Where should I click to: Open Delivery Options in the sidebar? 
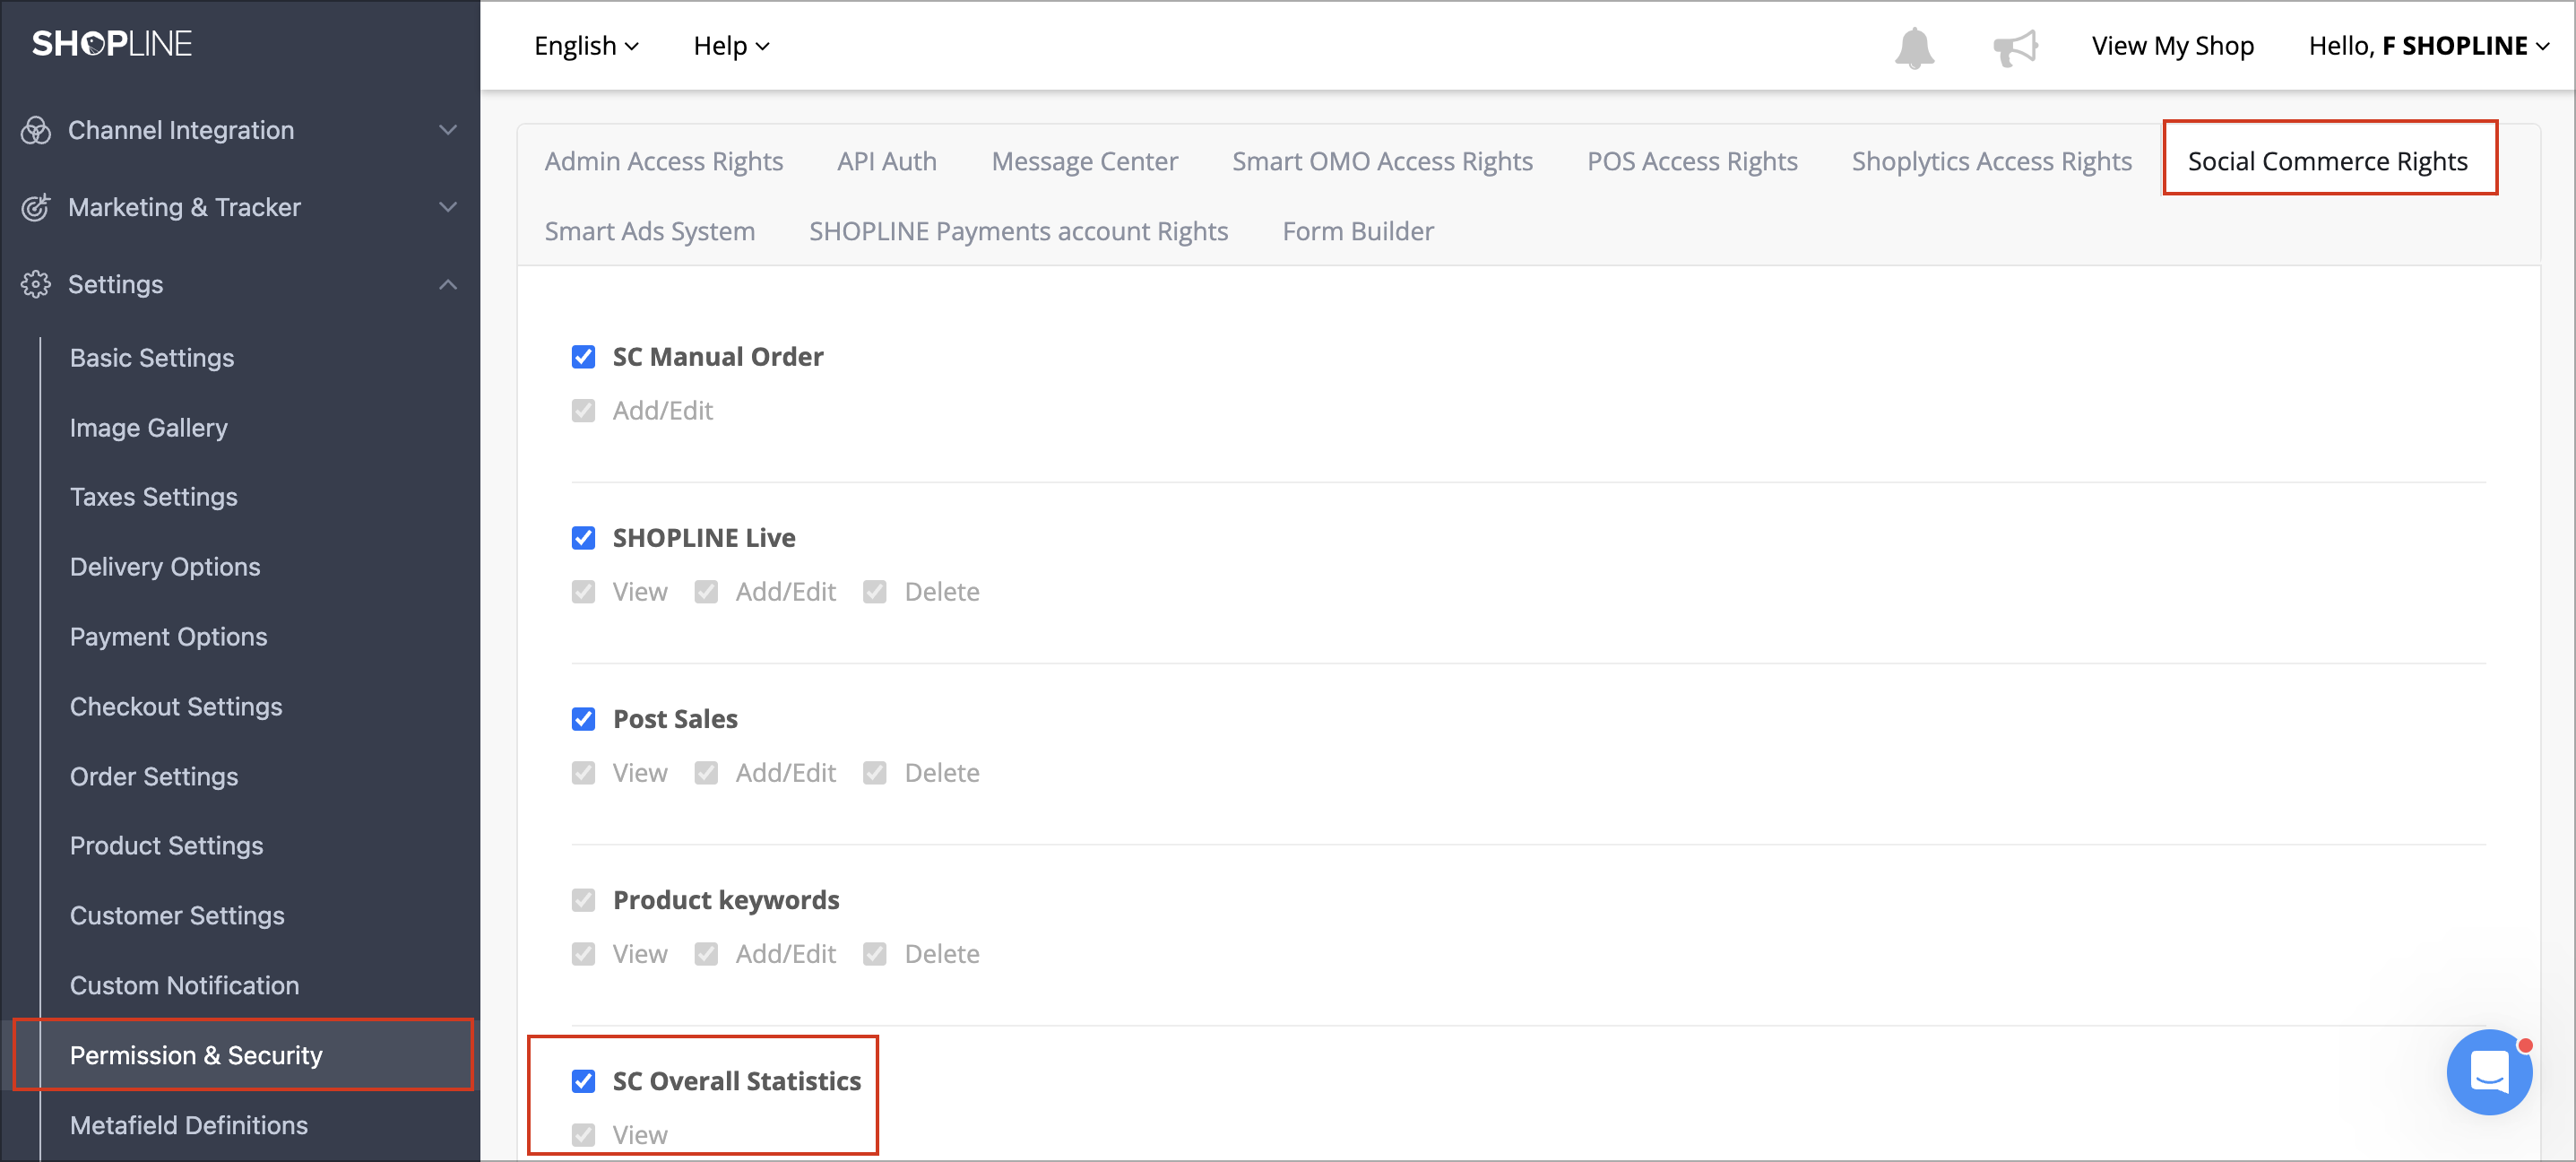[165, 567]
